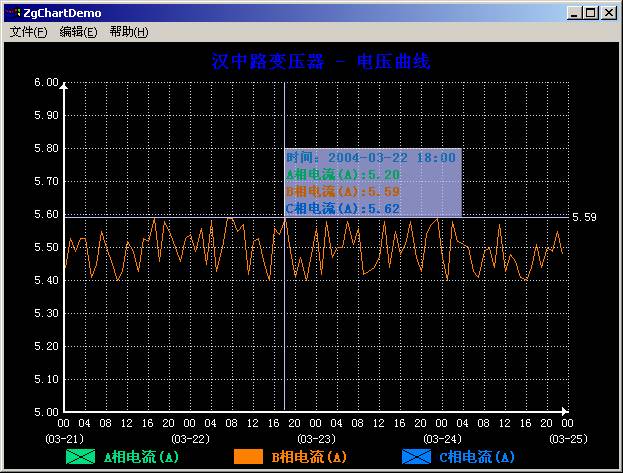Close the ZgChartDemo window
623x473 pixels.
(x=609, y=13)
